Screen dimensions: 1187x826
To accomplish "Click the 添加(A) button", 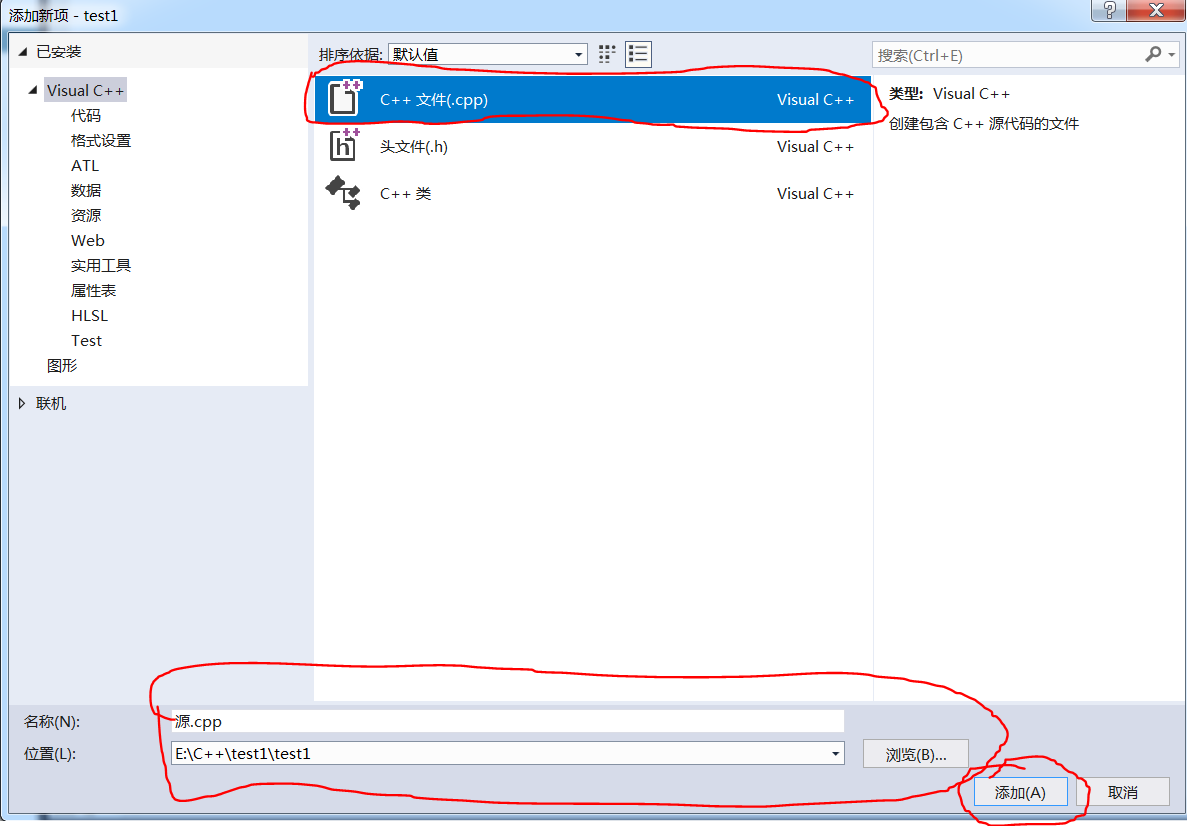I will (1019, 792).
